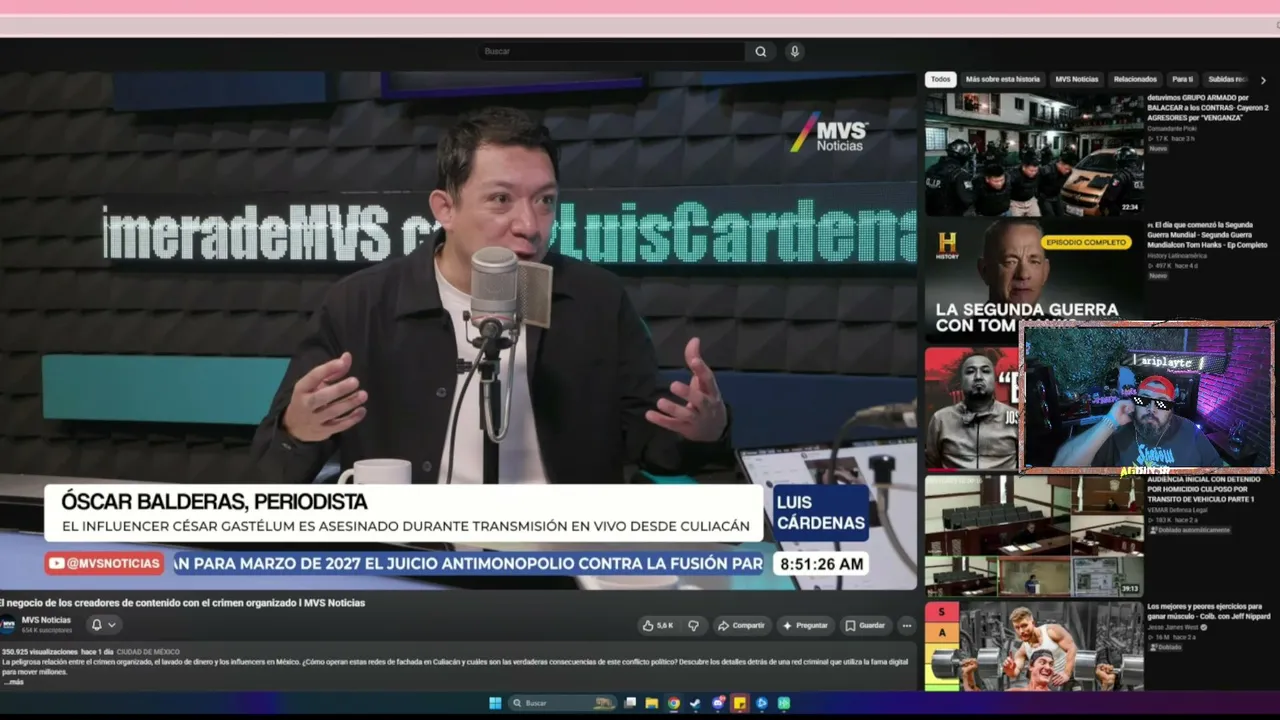Click the search magnifier icon in YouTube
Viewport: 1280px width, 720px height.
[x=761, y=52]
